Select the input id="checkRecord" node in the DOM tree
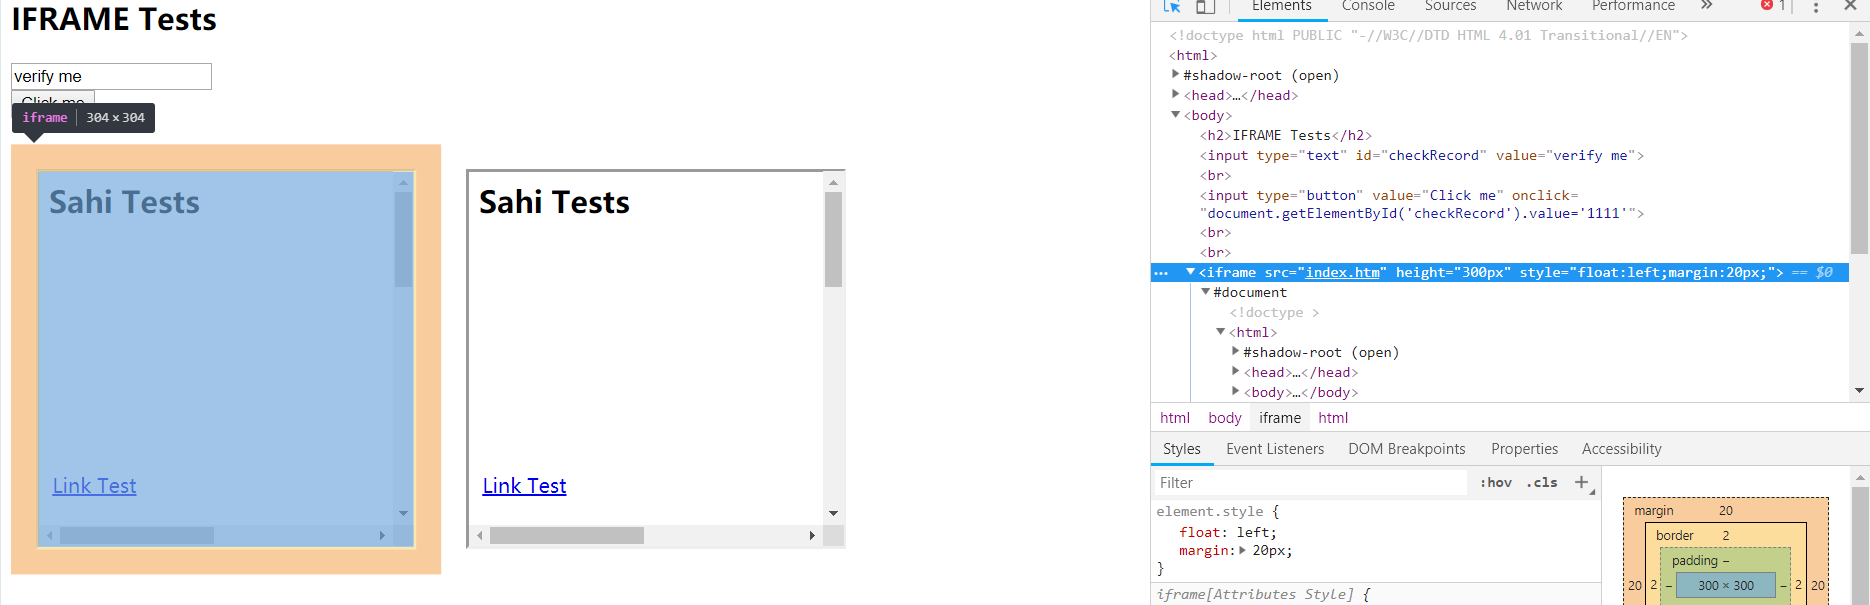The width and height of the screenshot is (1870, 605). [1422, 155]
